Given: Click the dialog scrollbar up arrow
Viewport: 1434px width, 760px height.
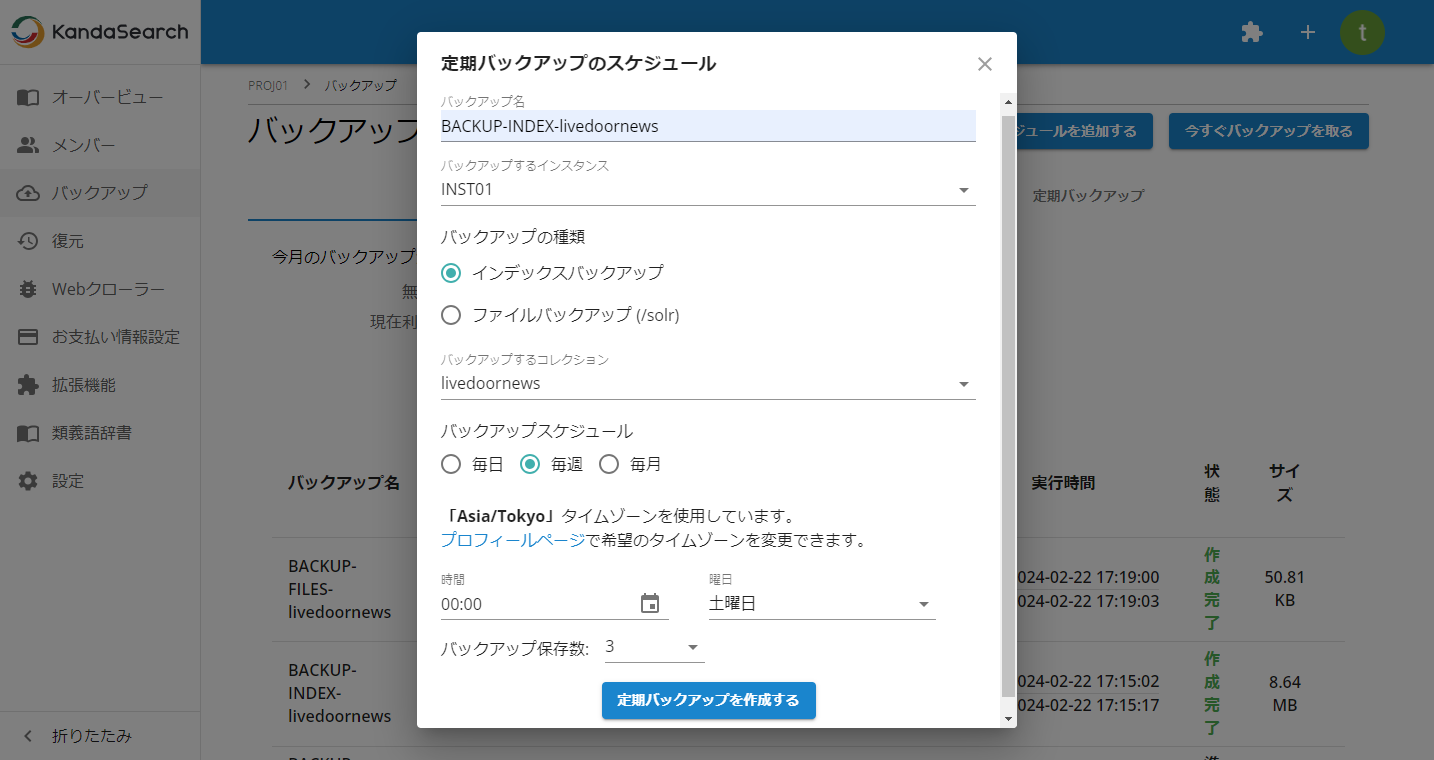Looking at the screenshot, I should (1008, 102).
